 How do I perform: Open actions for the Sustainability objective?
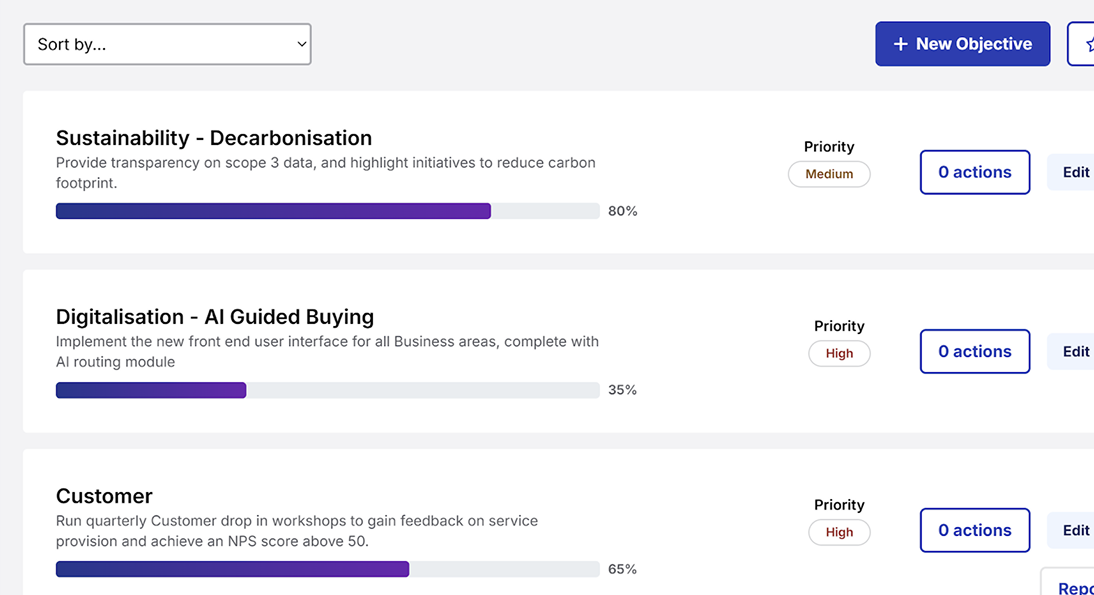974,172
